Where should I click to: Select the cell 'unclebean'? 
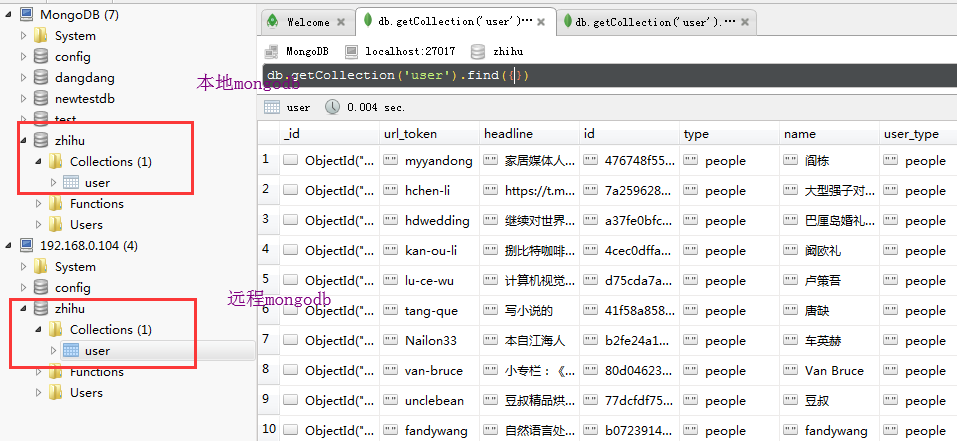point(429,400)
